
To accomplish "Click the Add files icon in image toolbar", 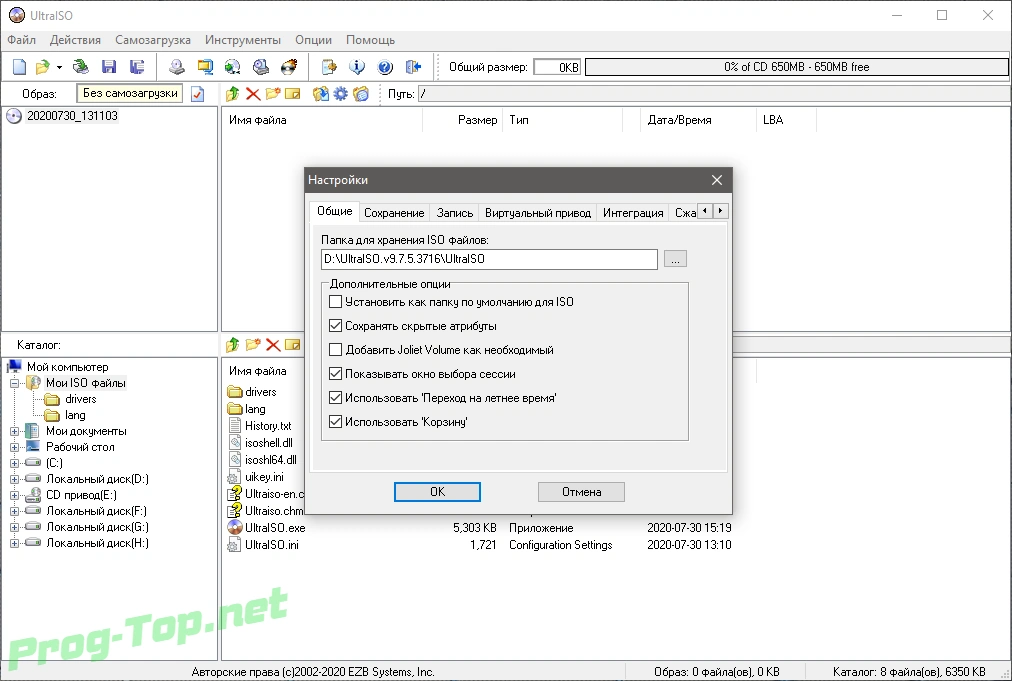I will (320, 94).
